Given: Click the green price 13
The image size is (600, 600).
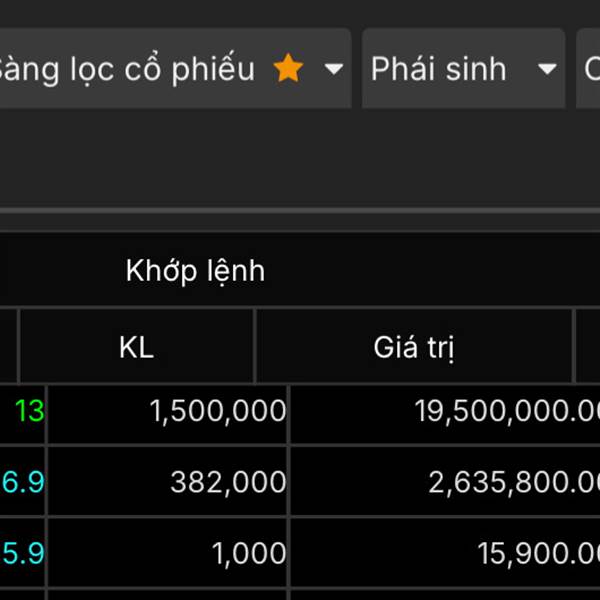Looking at the screenshot, I should (x=30, y=411).
